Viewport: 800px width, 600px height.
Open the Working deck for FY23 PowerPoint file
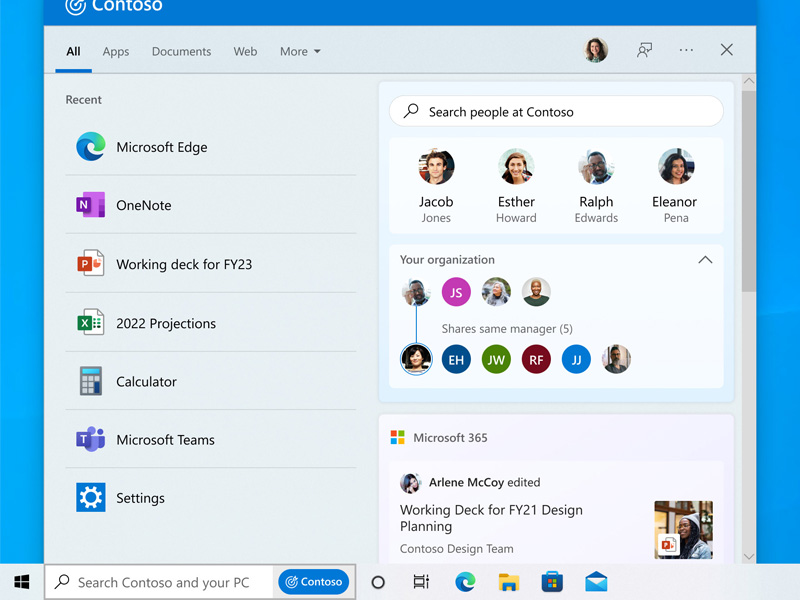[x=211, y=264]
